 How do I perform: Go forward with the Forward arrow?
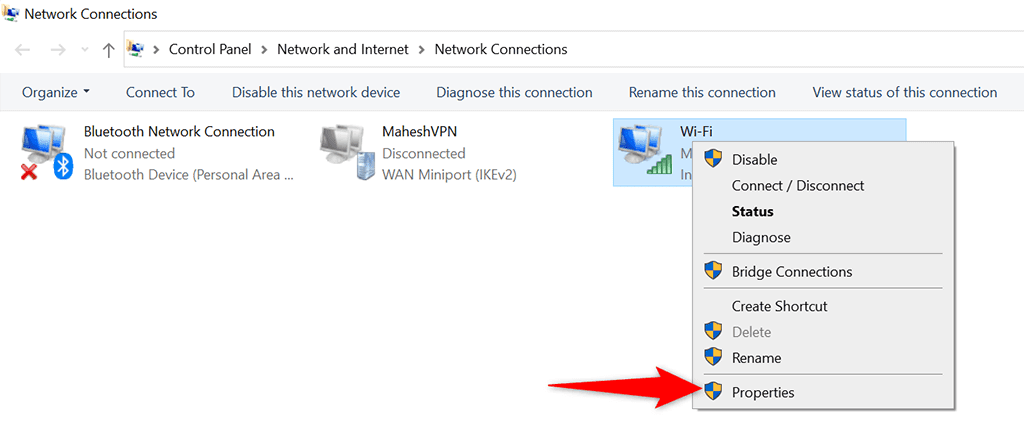click(x=57, y=50)
